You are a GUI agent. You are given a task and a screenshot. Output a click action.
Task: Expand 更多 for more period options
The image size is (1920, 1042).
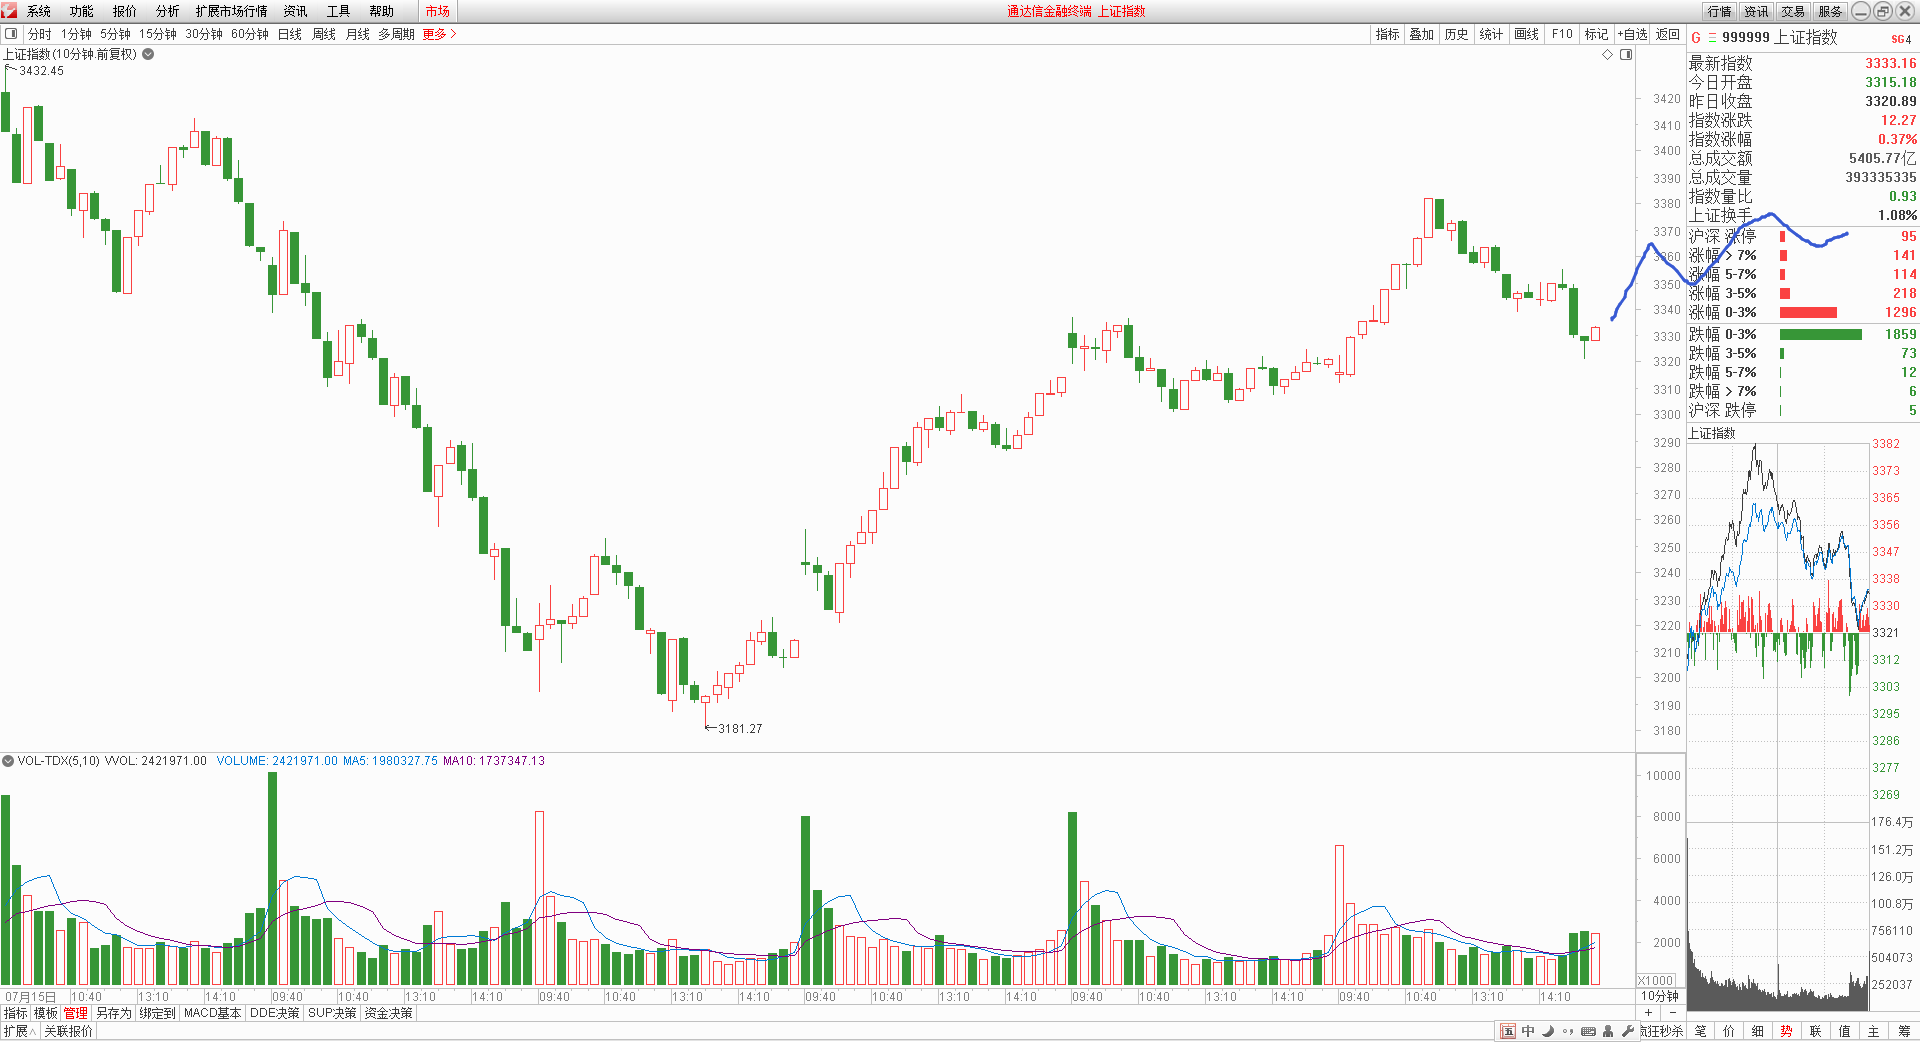click(x=439, y=34)
